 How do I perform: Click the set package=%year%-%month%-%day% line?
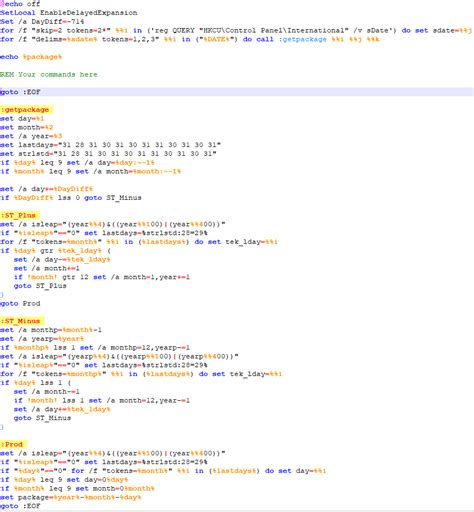(71, 497)
